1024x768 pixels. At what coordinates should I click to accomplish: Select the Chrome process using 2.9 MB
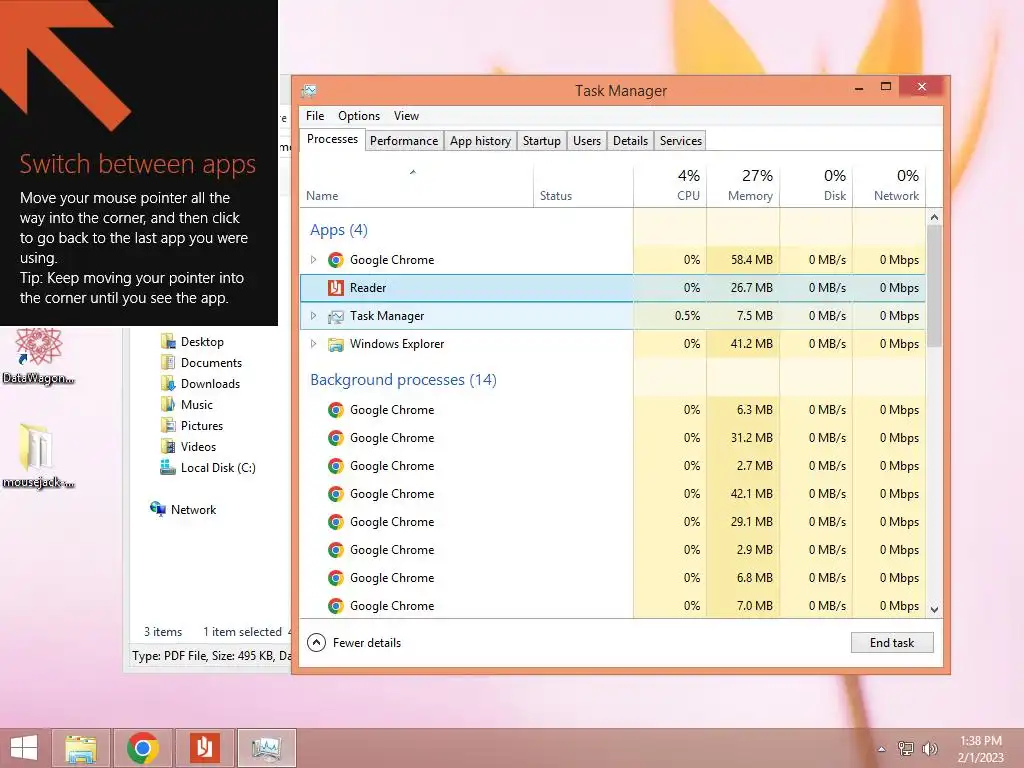pyautogui.click(x=613, y=551)
